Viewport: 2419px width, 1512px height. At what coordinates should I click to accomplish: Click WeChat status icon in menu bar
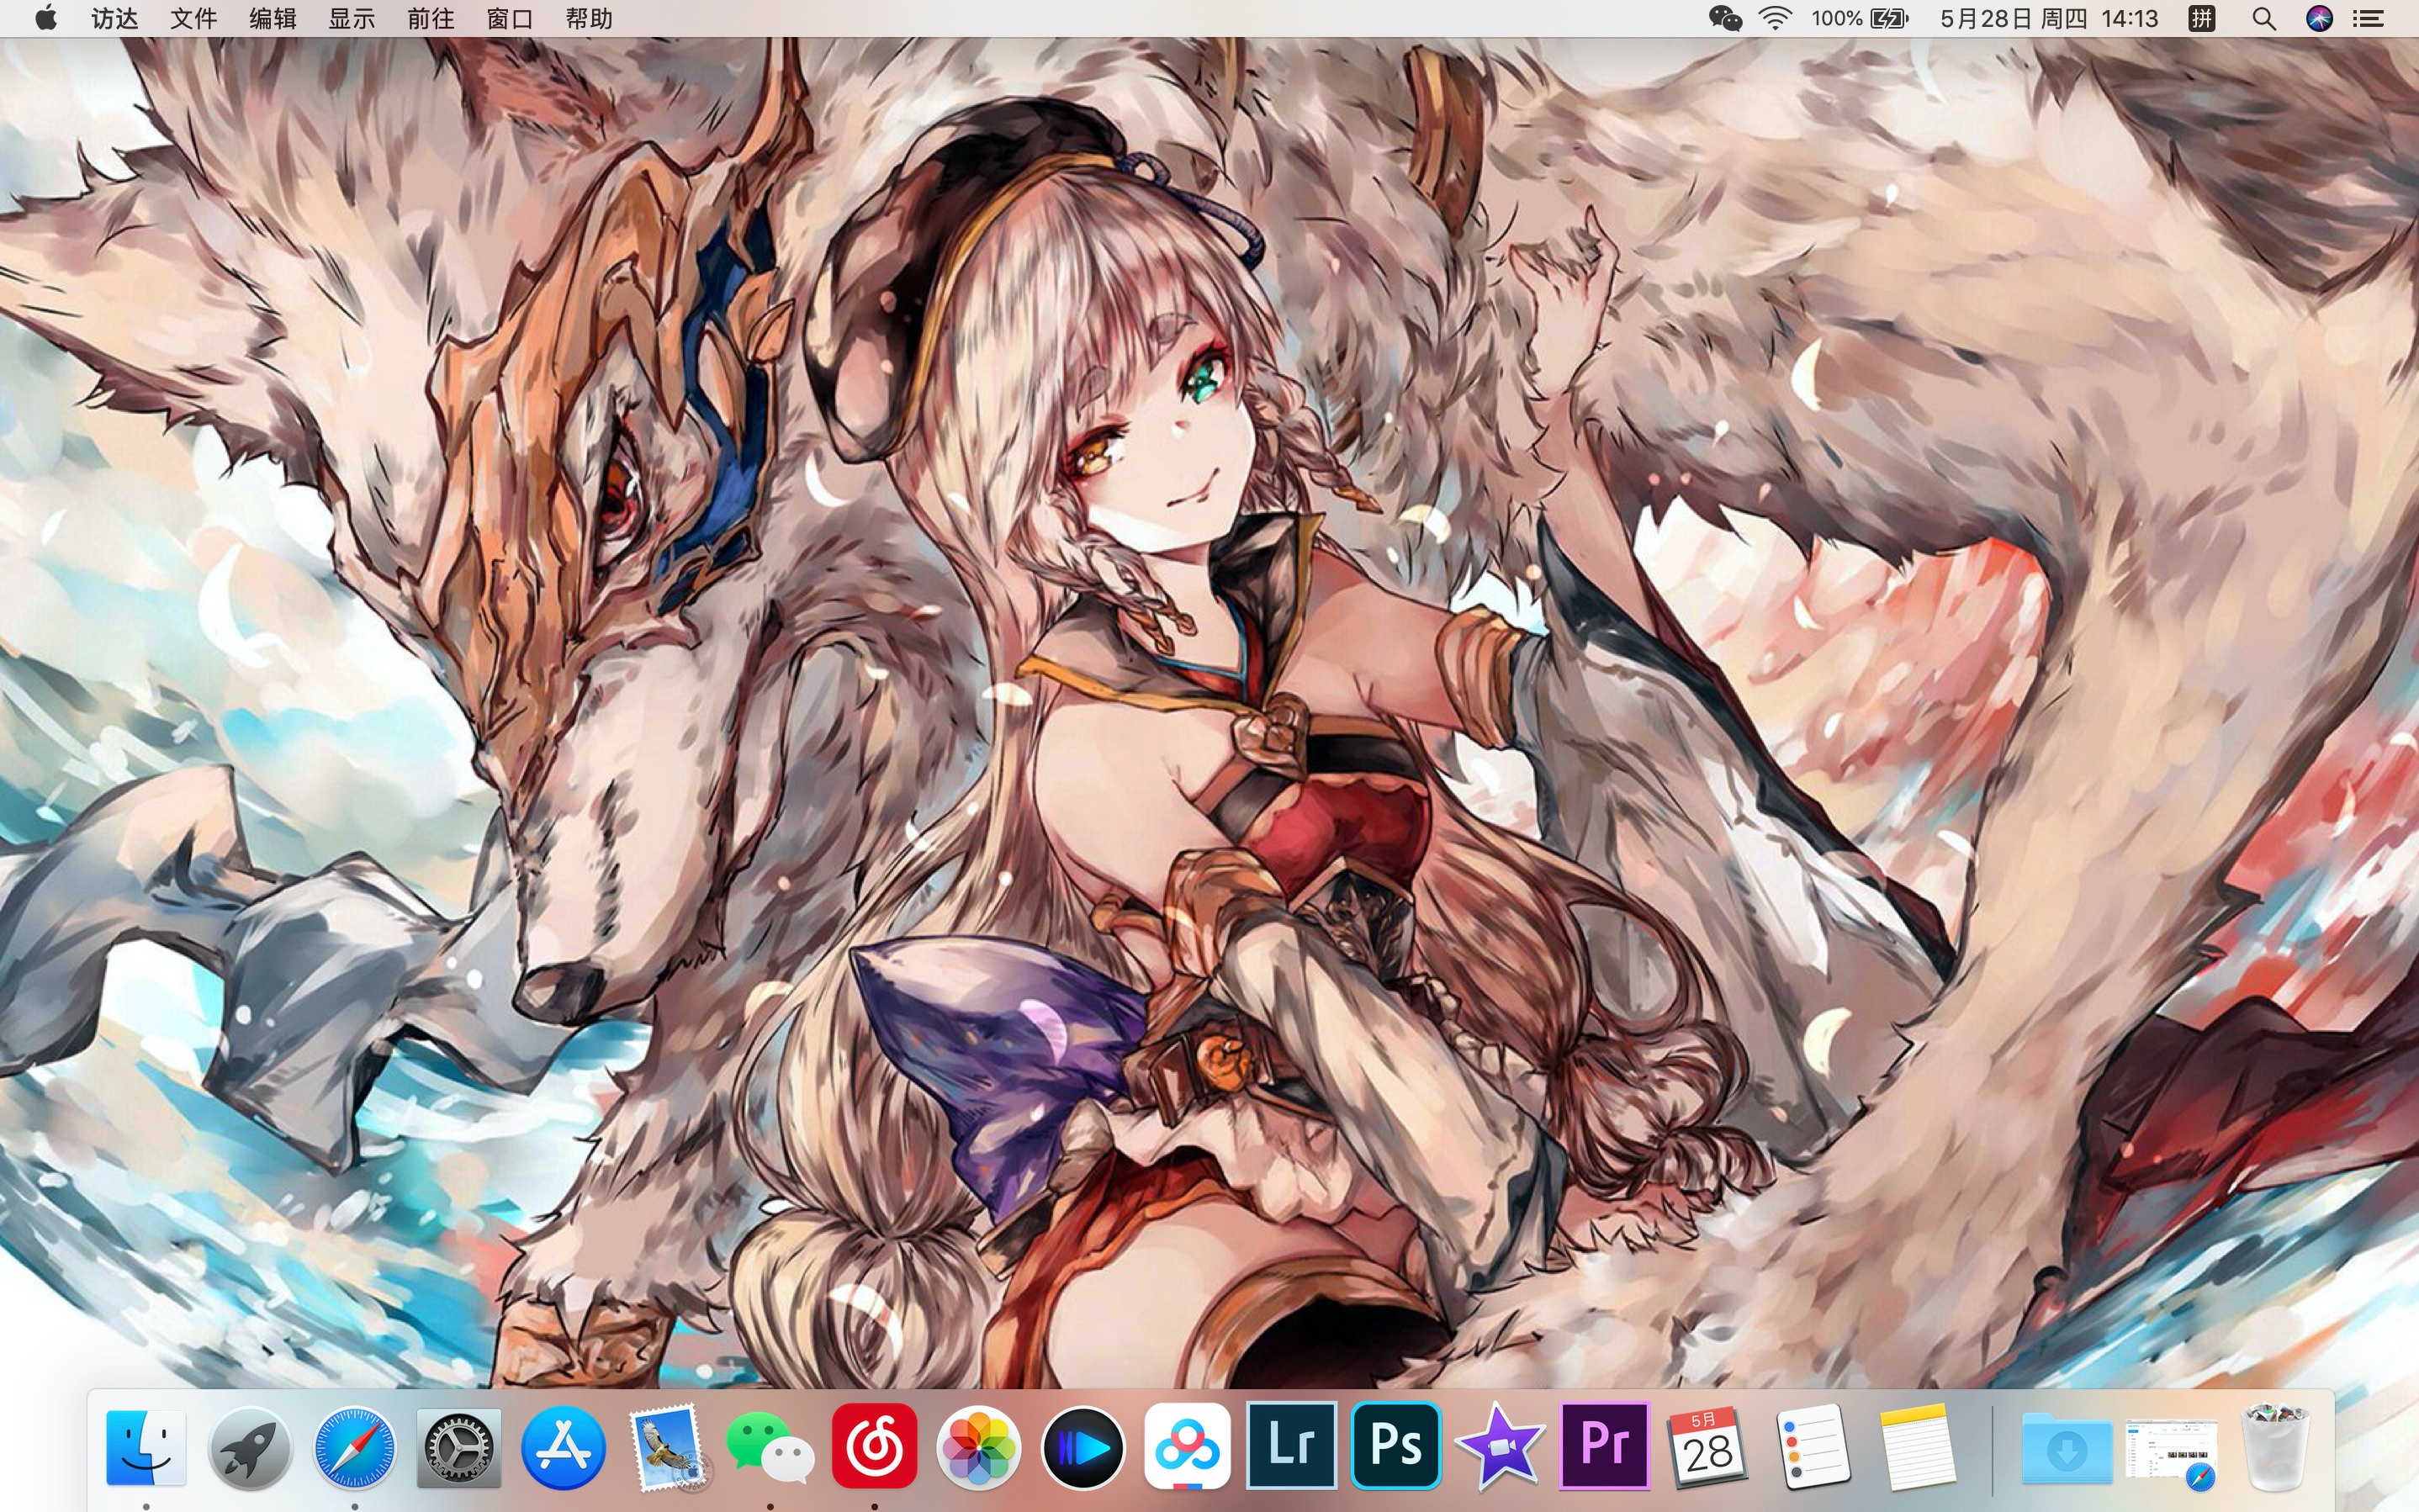(x=1725, y=18)
